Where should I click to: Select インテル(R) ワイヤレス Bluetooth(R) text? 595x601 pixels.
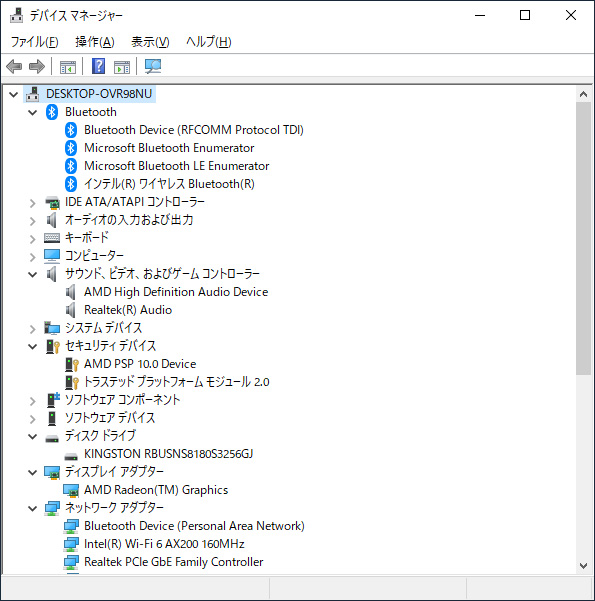169,184
